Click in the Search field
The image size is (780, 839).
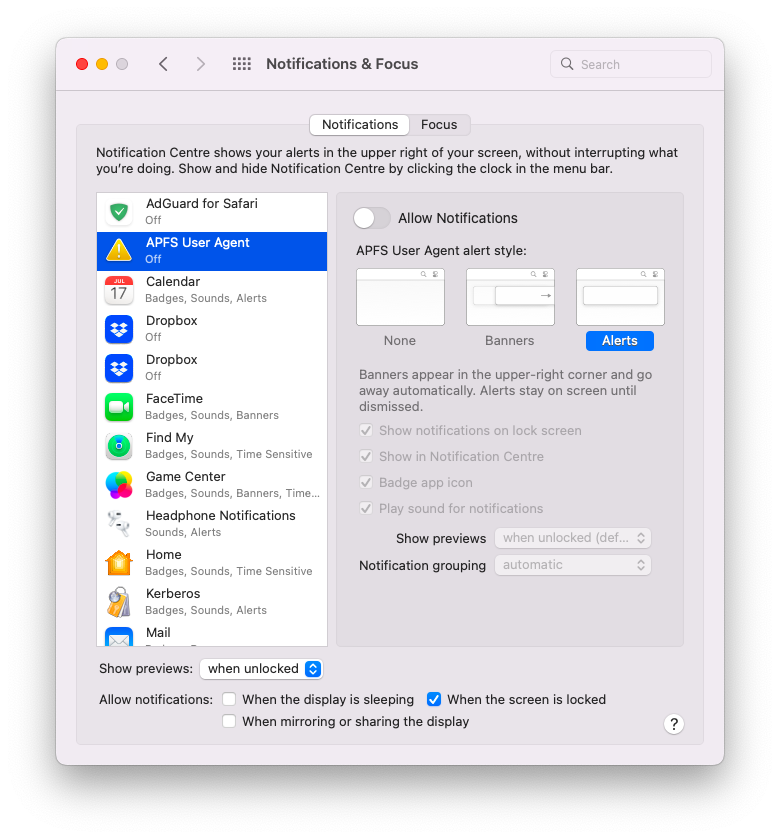631,64
